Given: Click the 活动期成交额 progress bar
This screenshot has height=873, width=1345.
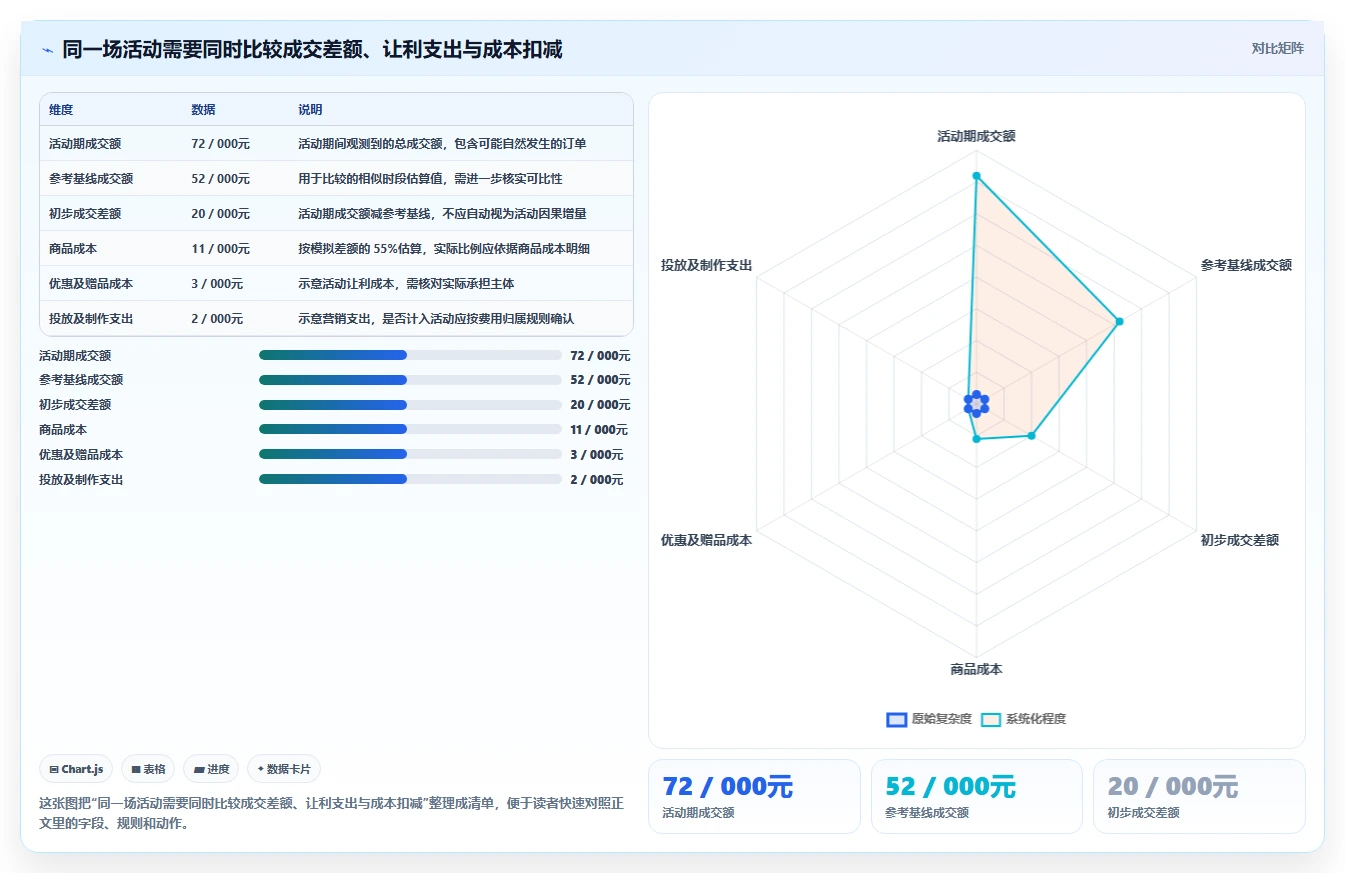Looking at the screenshot, I should point(410,355).
